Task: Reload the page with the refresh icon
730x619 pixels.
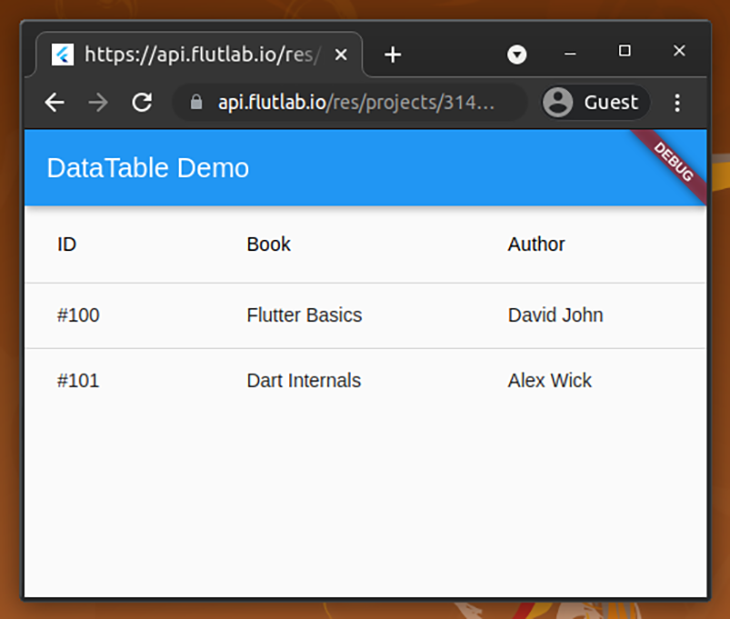Action: pyautogui.click(x=142, y=102)
